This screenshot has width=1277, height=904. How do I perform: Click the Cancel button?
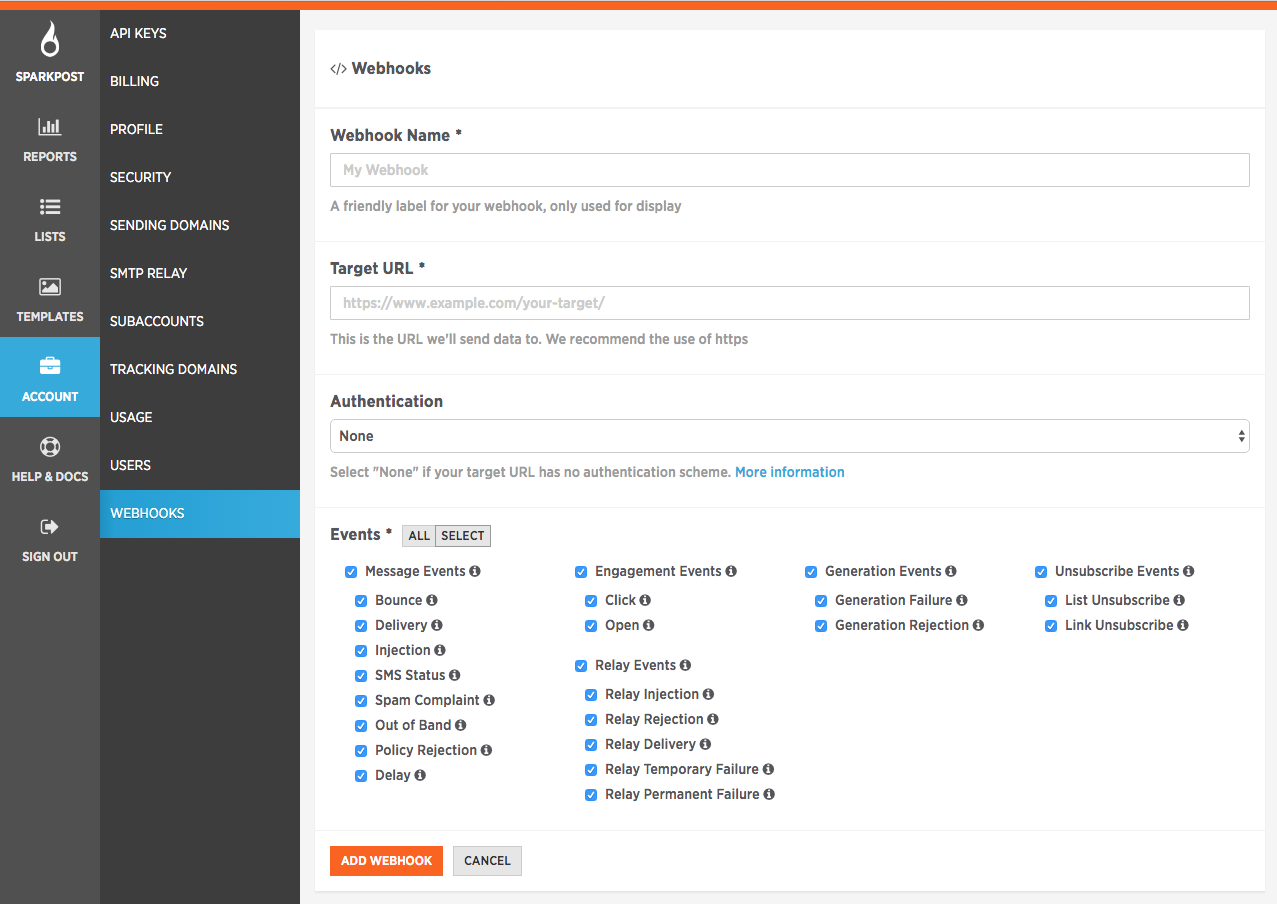[x=487, y=861]
